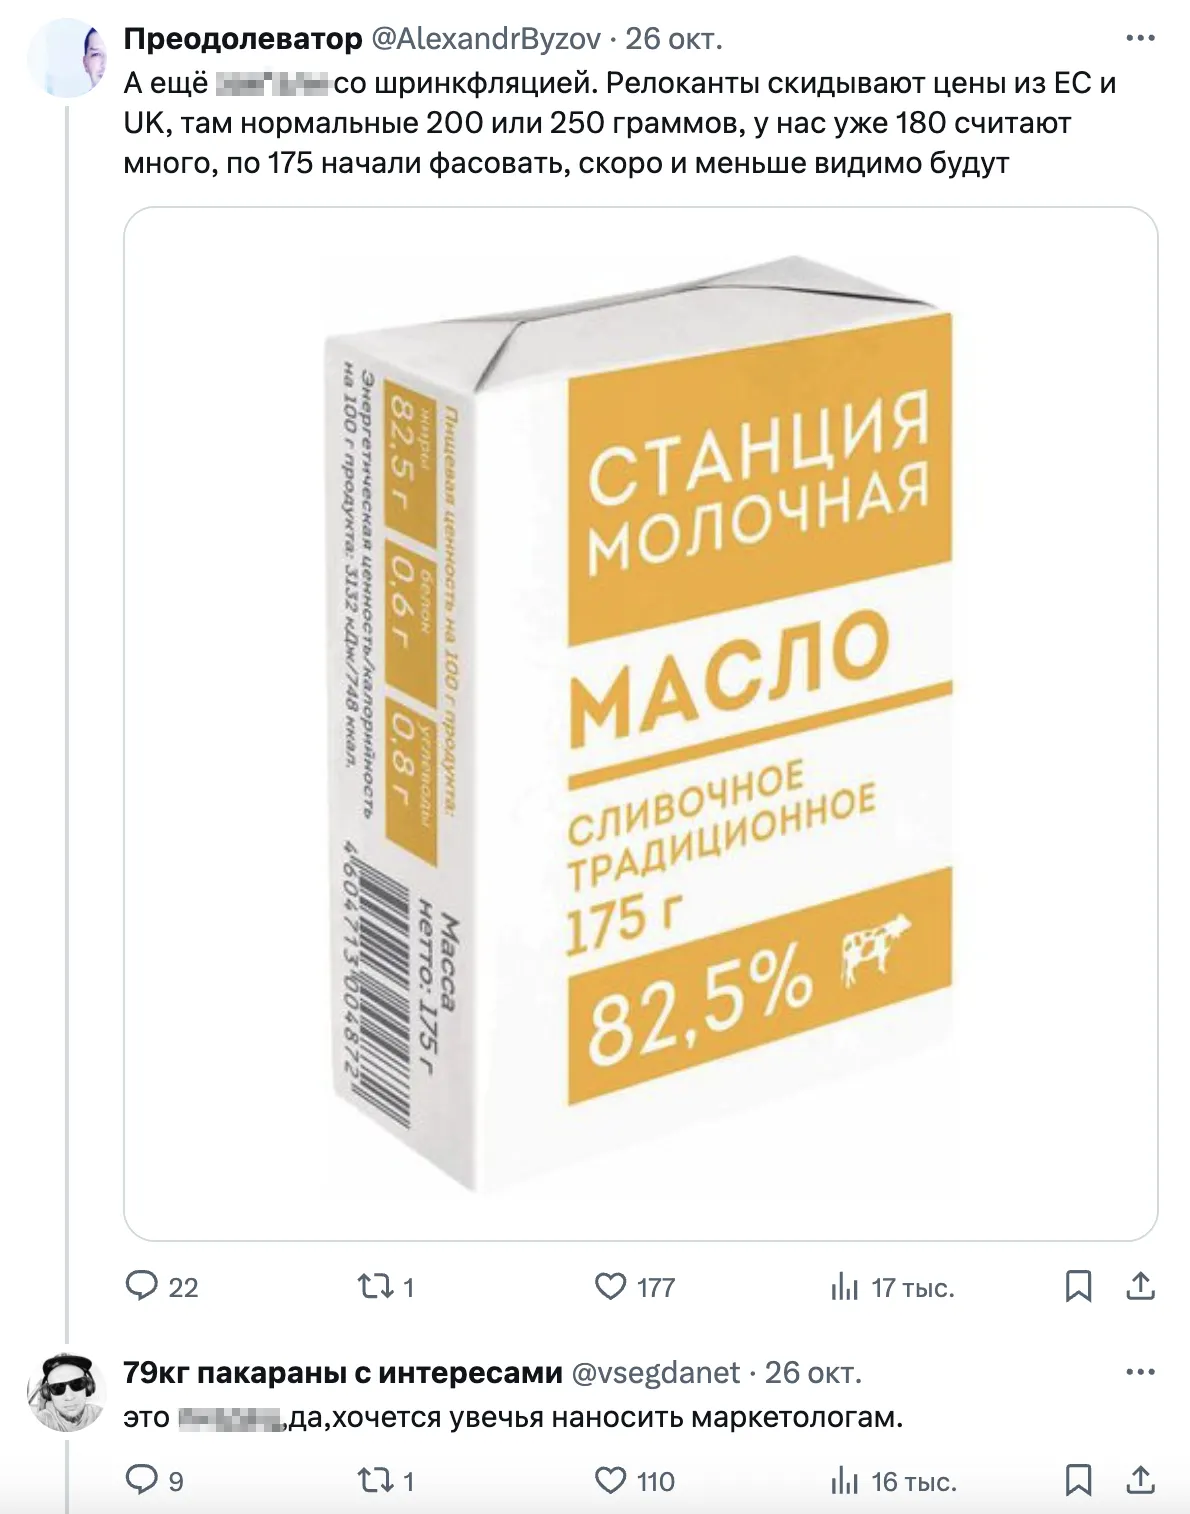The image size is (1190, 1514).
Task: Open the @AlexandrByzov handle link
Action: pos(486,39)
